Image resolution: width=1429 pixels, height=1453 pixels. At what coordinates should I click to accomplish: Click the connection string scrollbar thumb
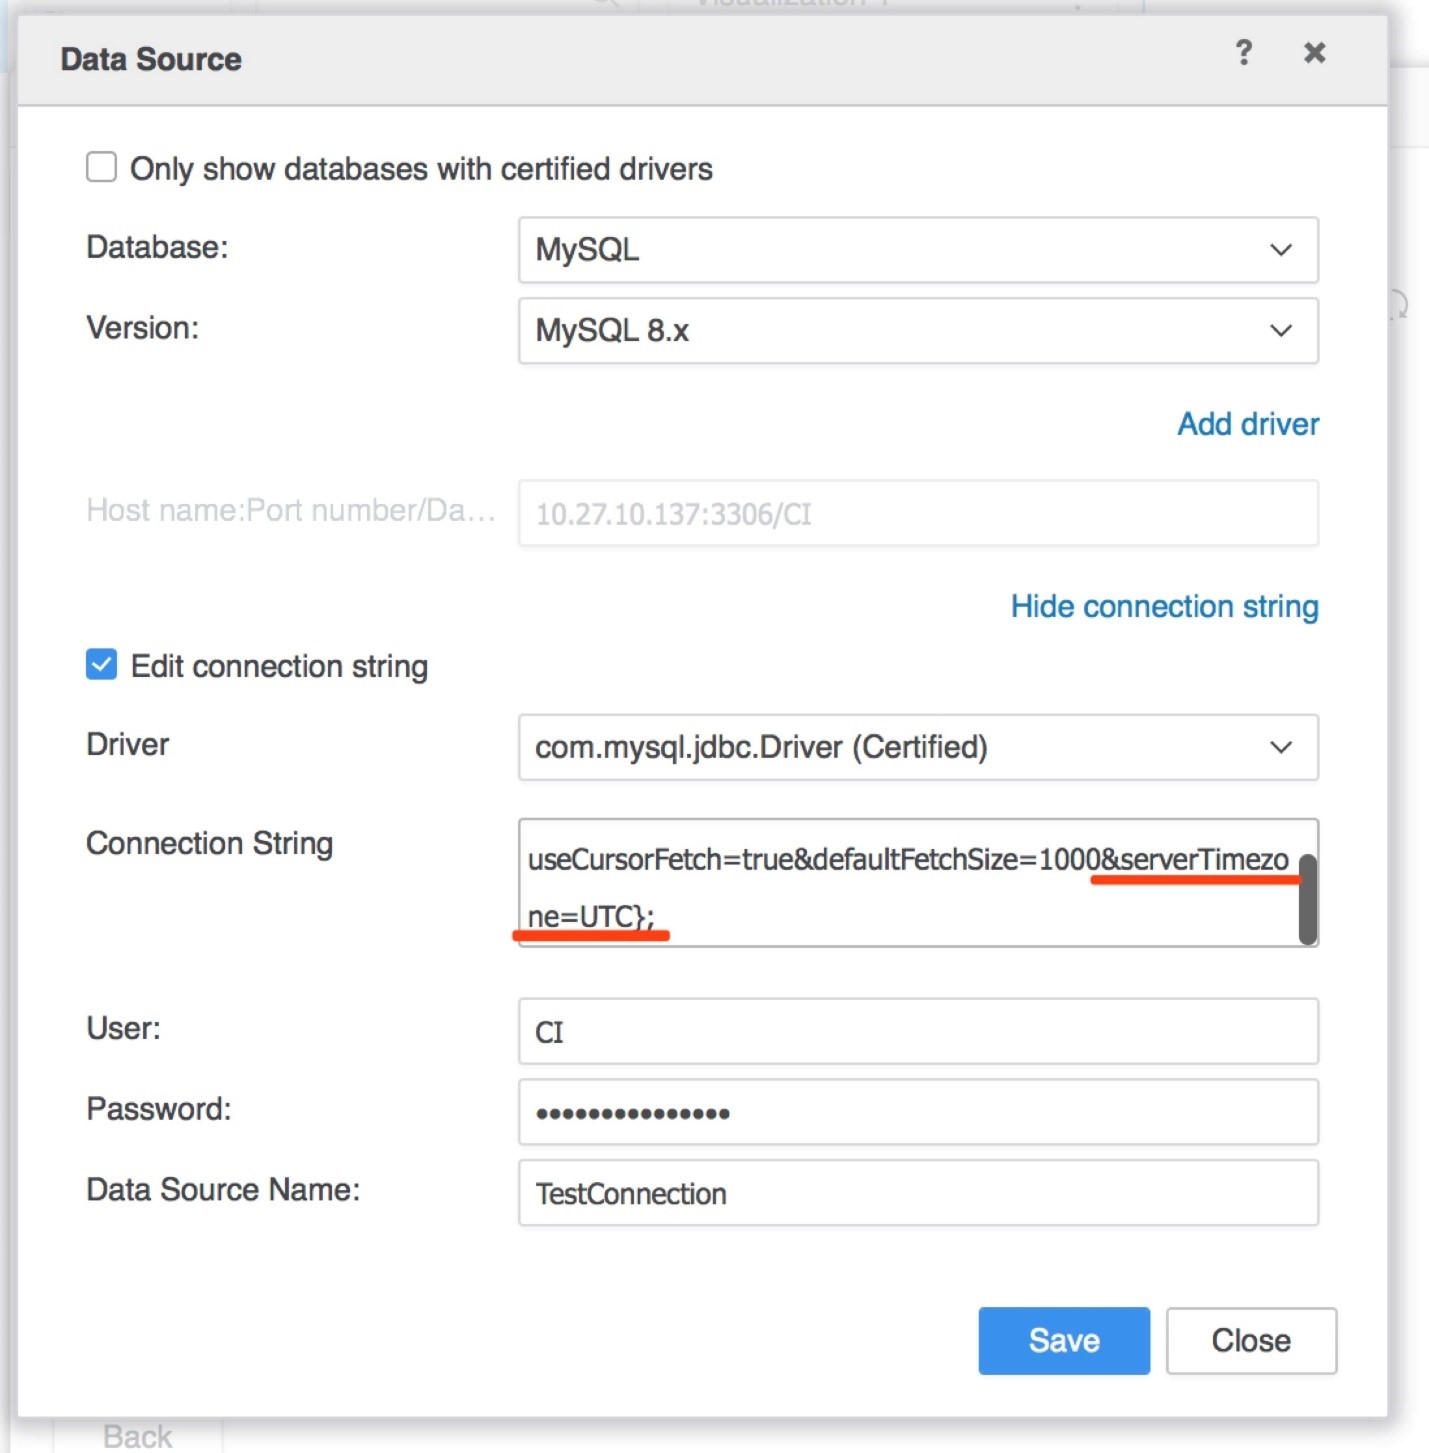pos(1307,900)
